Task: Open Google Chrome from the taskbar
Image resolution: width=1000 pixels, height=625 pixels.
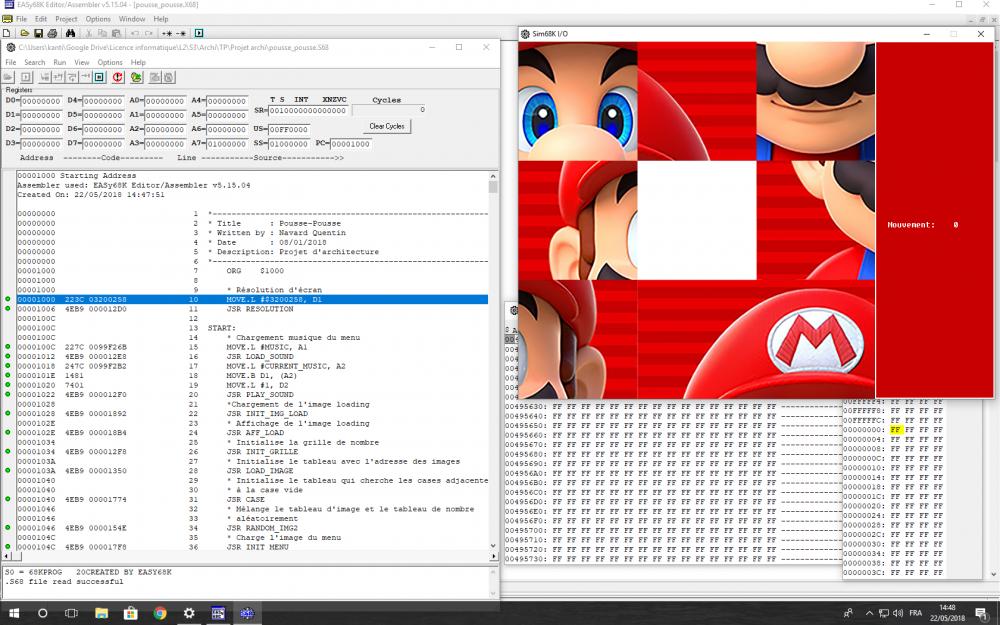Action: click(x=159, y=613)
